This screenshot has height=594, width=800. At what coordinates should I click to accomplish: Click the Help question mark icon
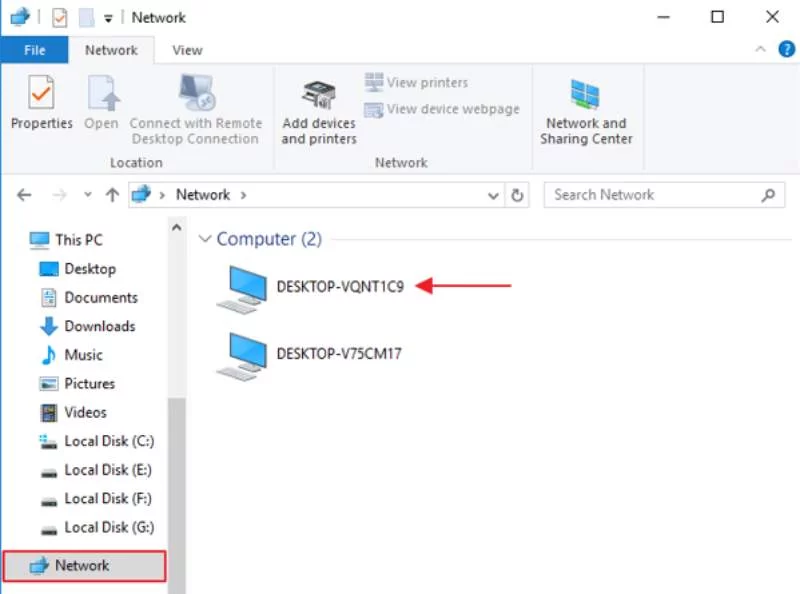pos(786,50)
